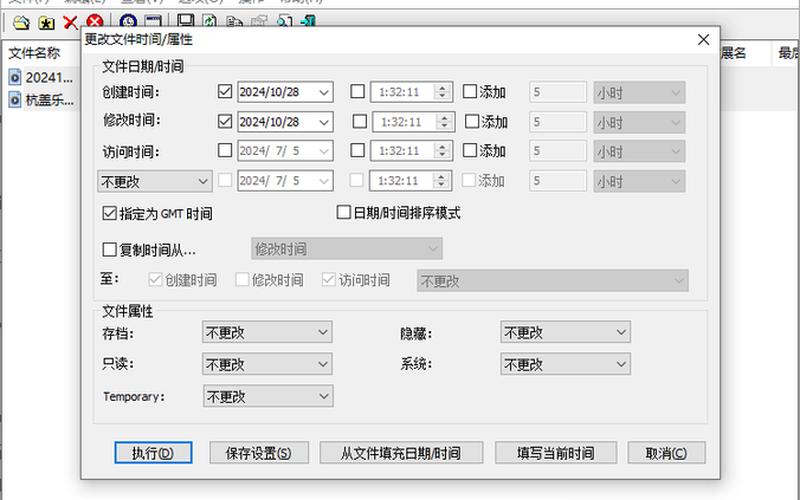Screen dimensions: 800x500
Task: Open the 小时 unit dropdown in 修改时间 row
Action: (x=639, y=122)
